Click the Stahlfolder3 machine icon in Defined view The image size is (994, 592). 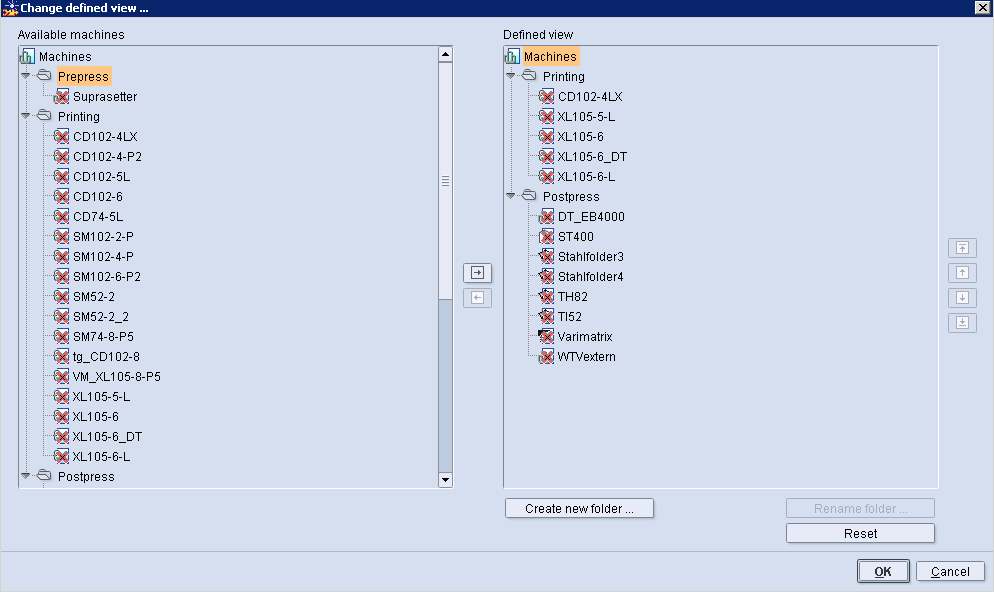(545, 256)
